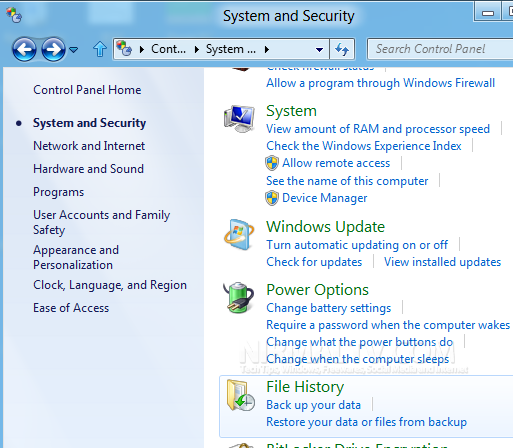This screenshot has width=513, height=448.
Task: Open Appearance and Personalization
Action: pyautogui.click(x=76, y=257)
